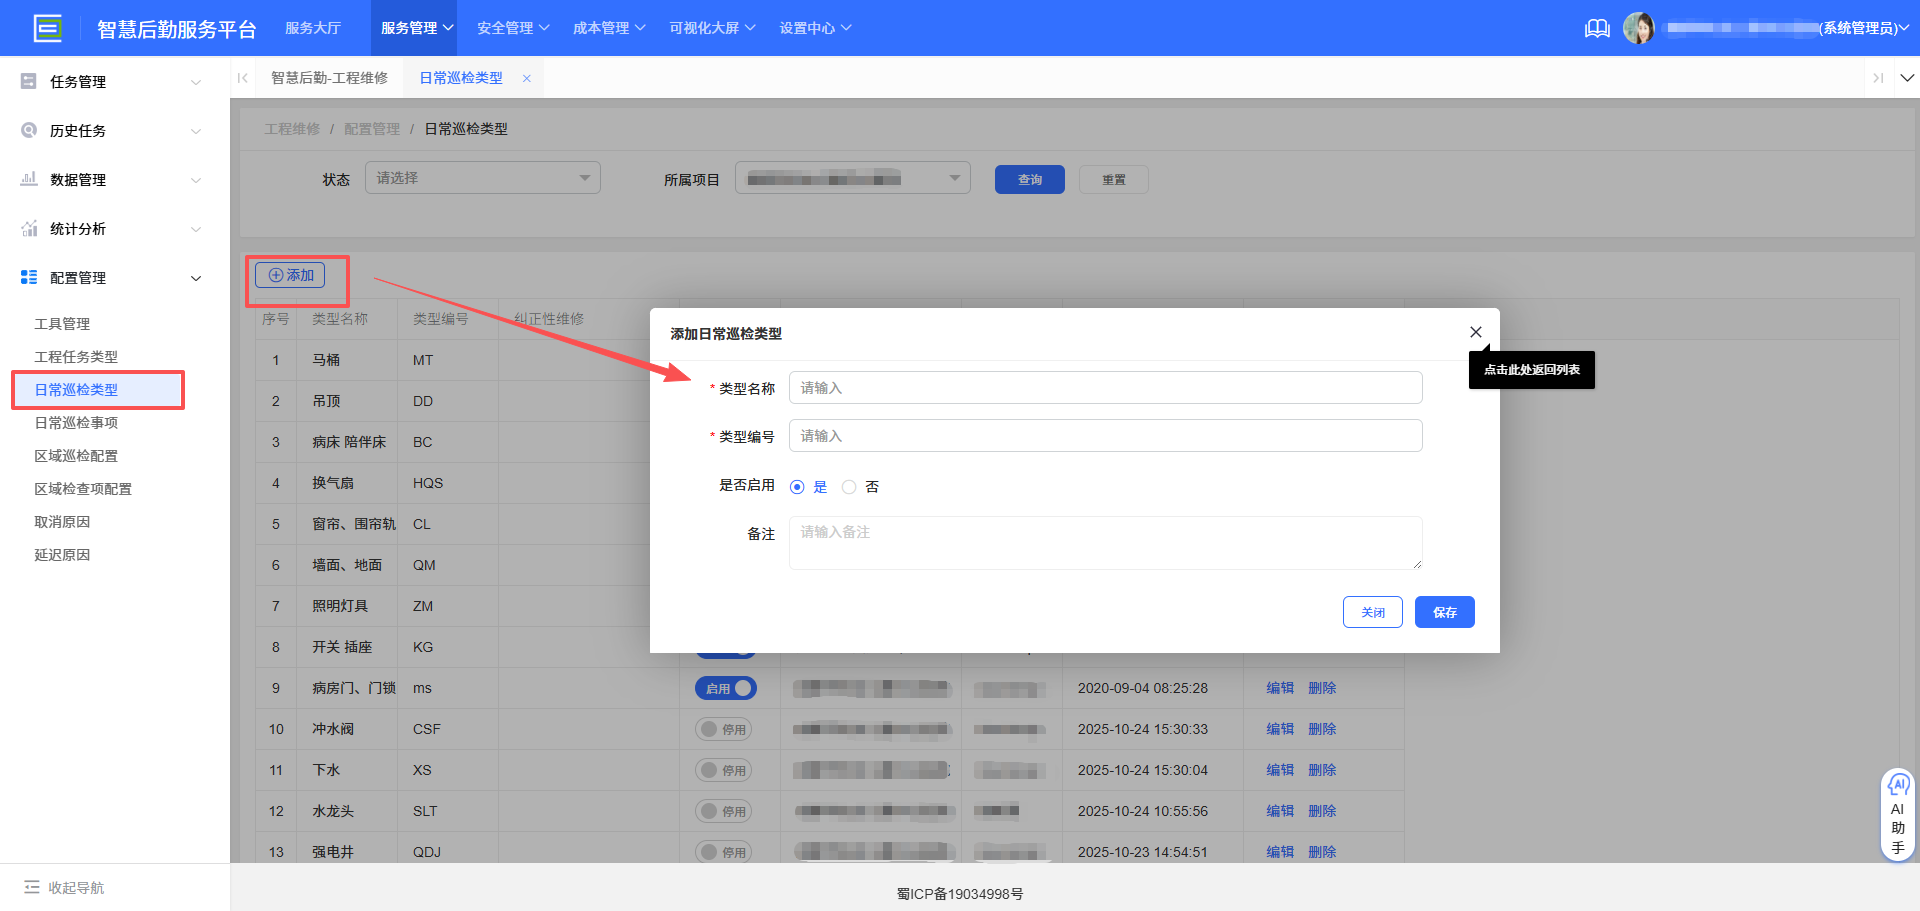Open the 所属项目 dropdown
Image resolution: width=1920 pixels, height=911 pixels.
852,177
